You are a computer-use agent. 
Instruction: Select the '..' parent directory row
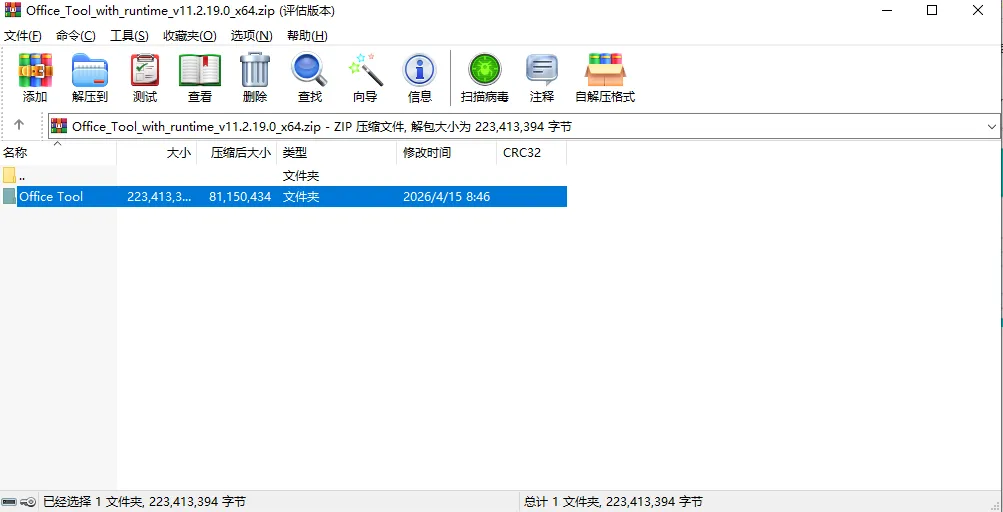pyautogui.click(x=283, y=175)
